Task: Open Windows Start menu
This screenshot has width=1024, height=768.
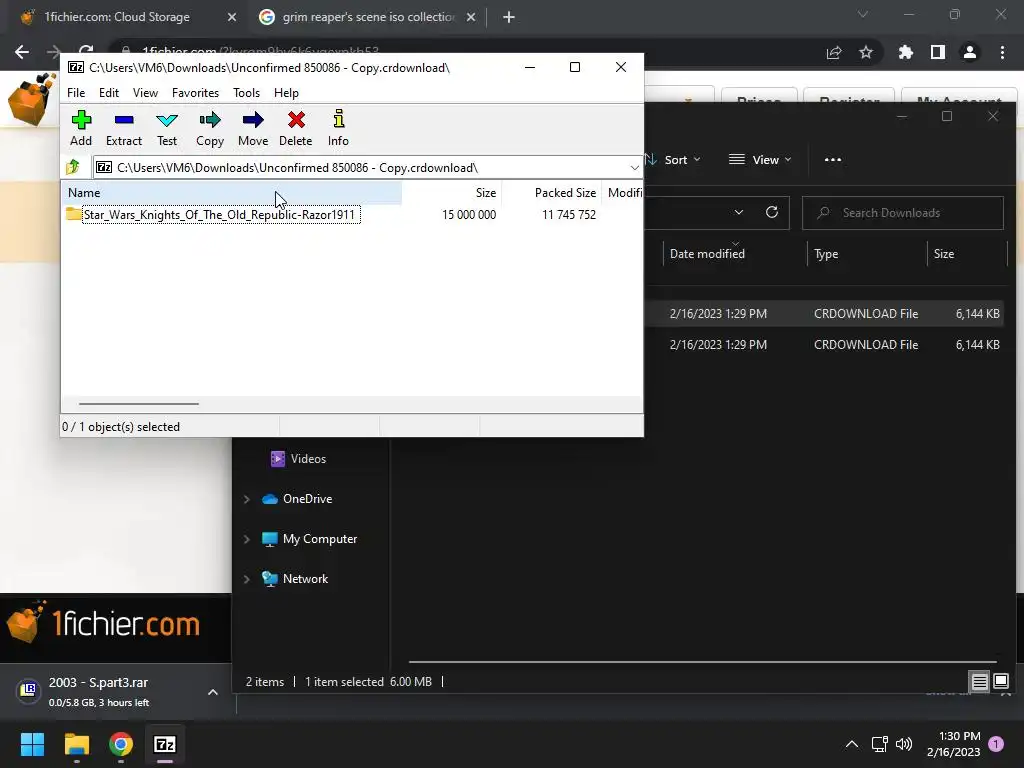Action: (x=32, y=744)
